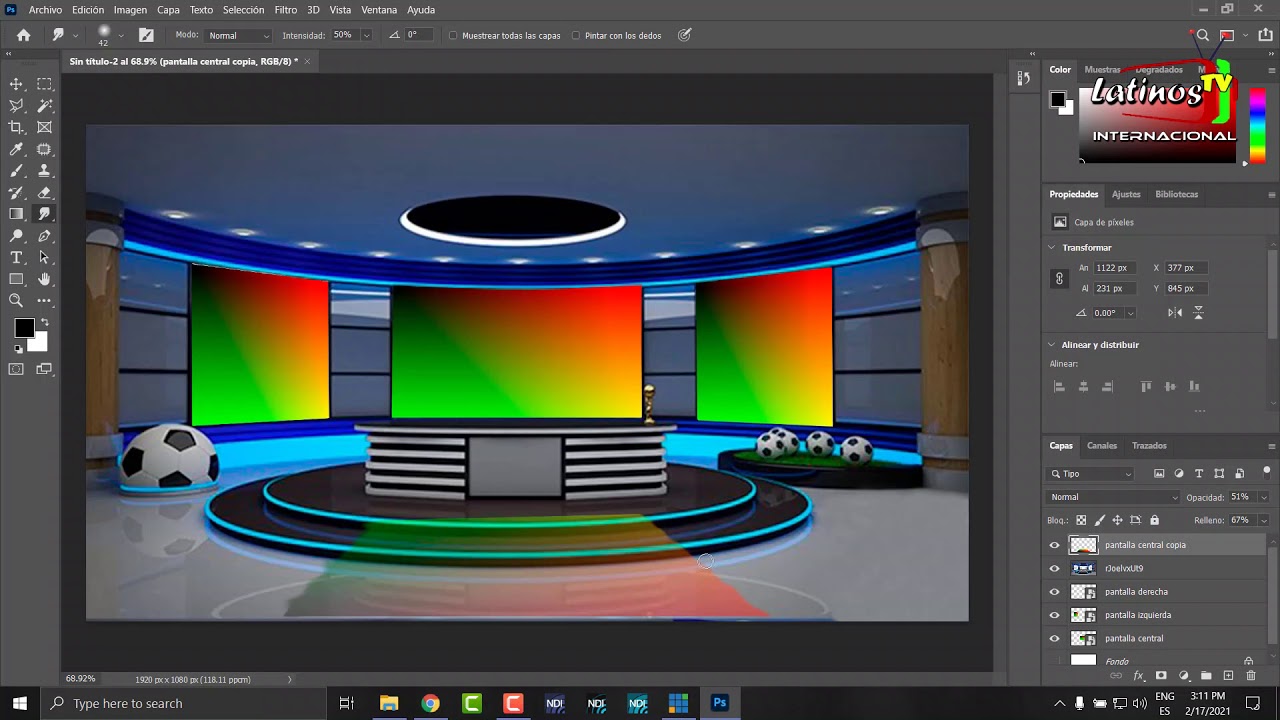Select the Polygonal Lasso tool
1280x720 pixels.
tap(16, 106)
